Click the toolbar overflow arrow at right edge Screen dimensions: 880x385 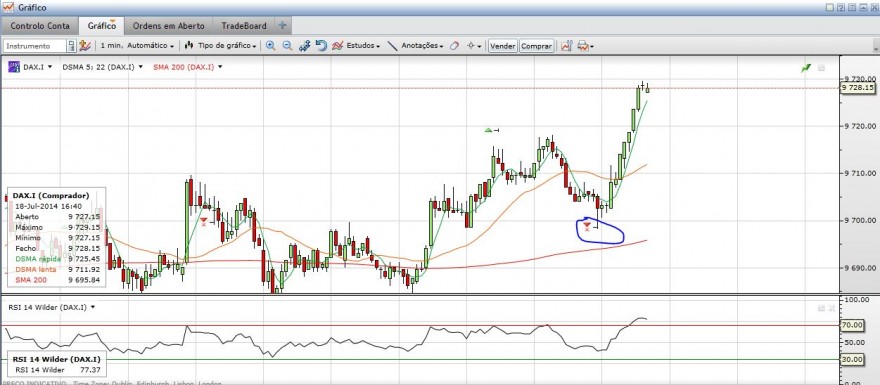click(x=877, y=46)
